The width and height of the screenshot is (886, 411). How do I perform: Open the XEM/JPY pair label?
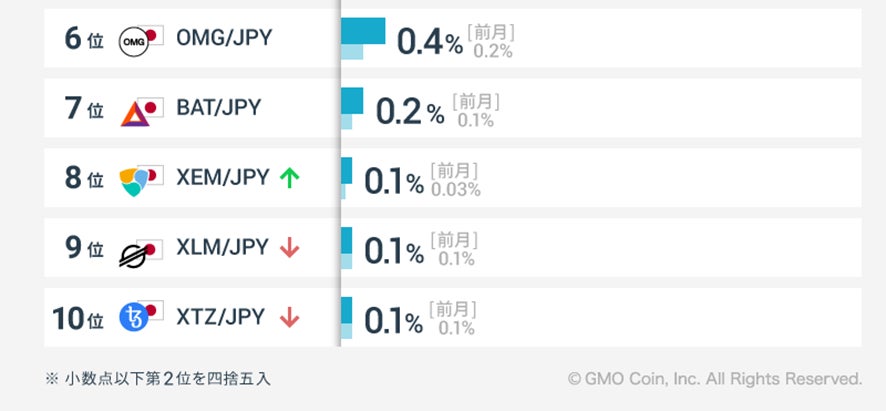[222, 178]
